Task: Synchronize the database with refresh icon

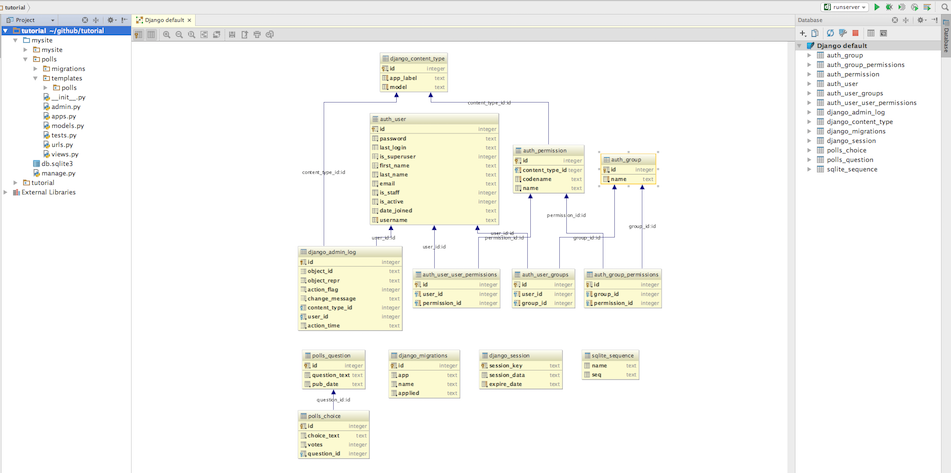Action: click(x=830, y=33)
